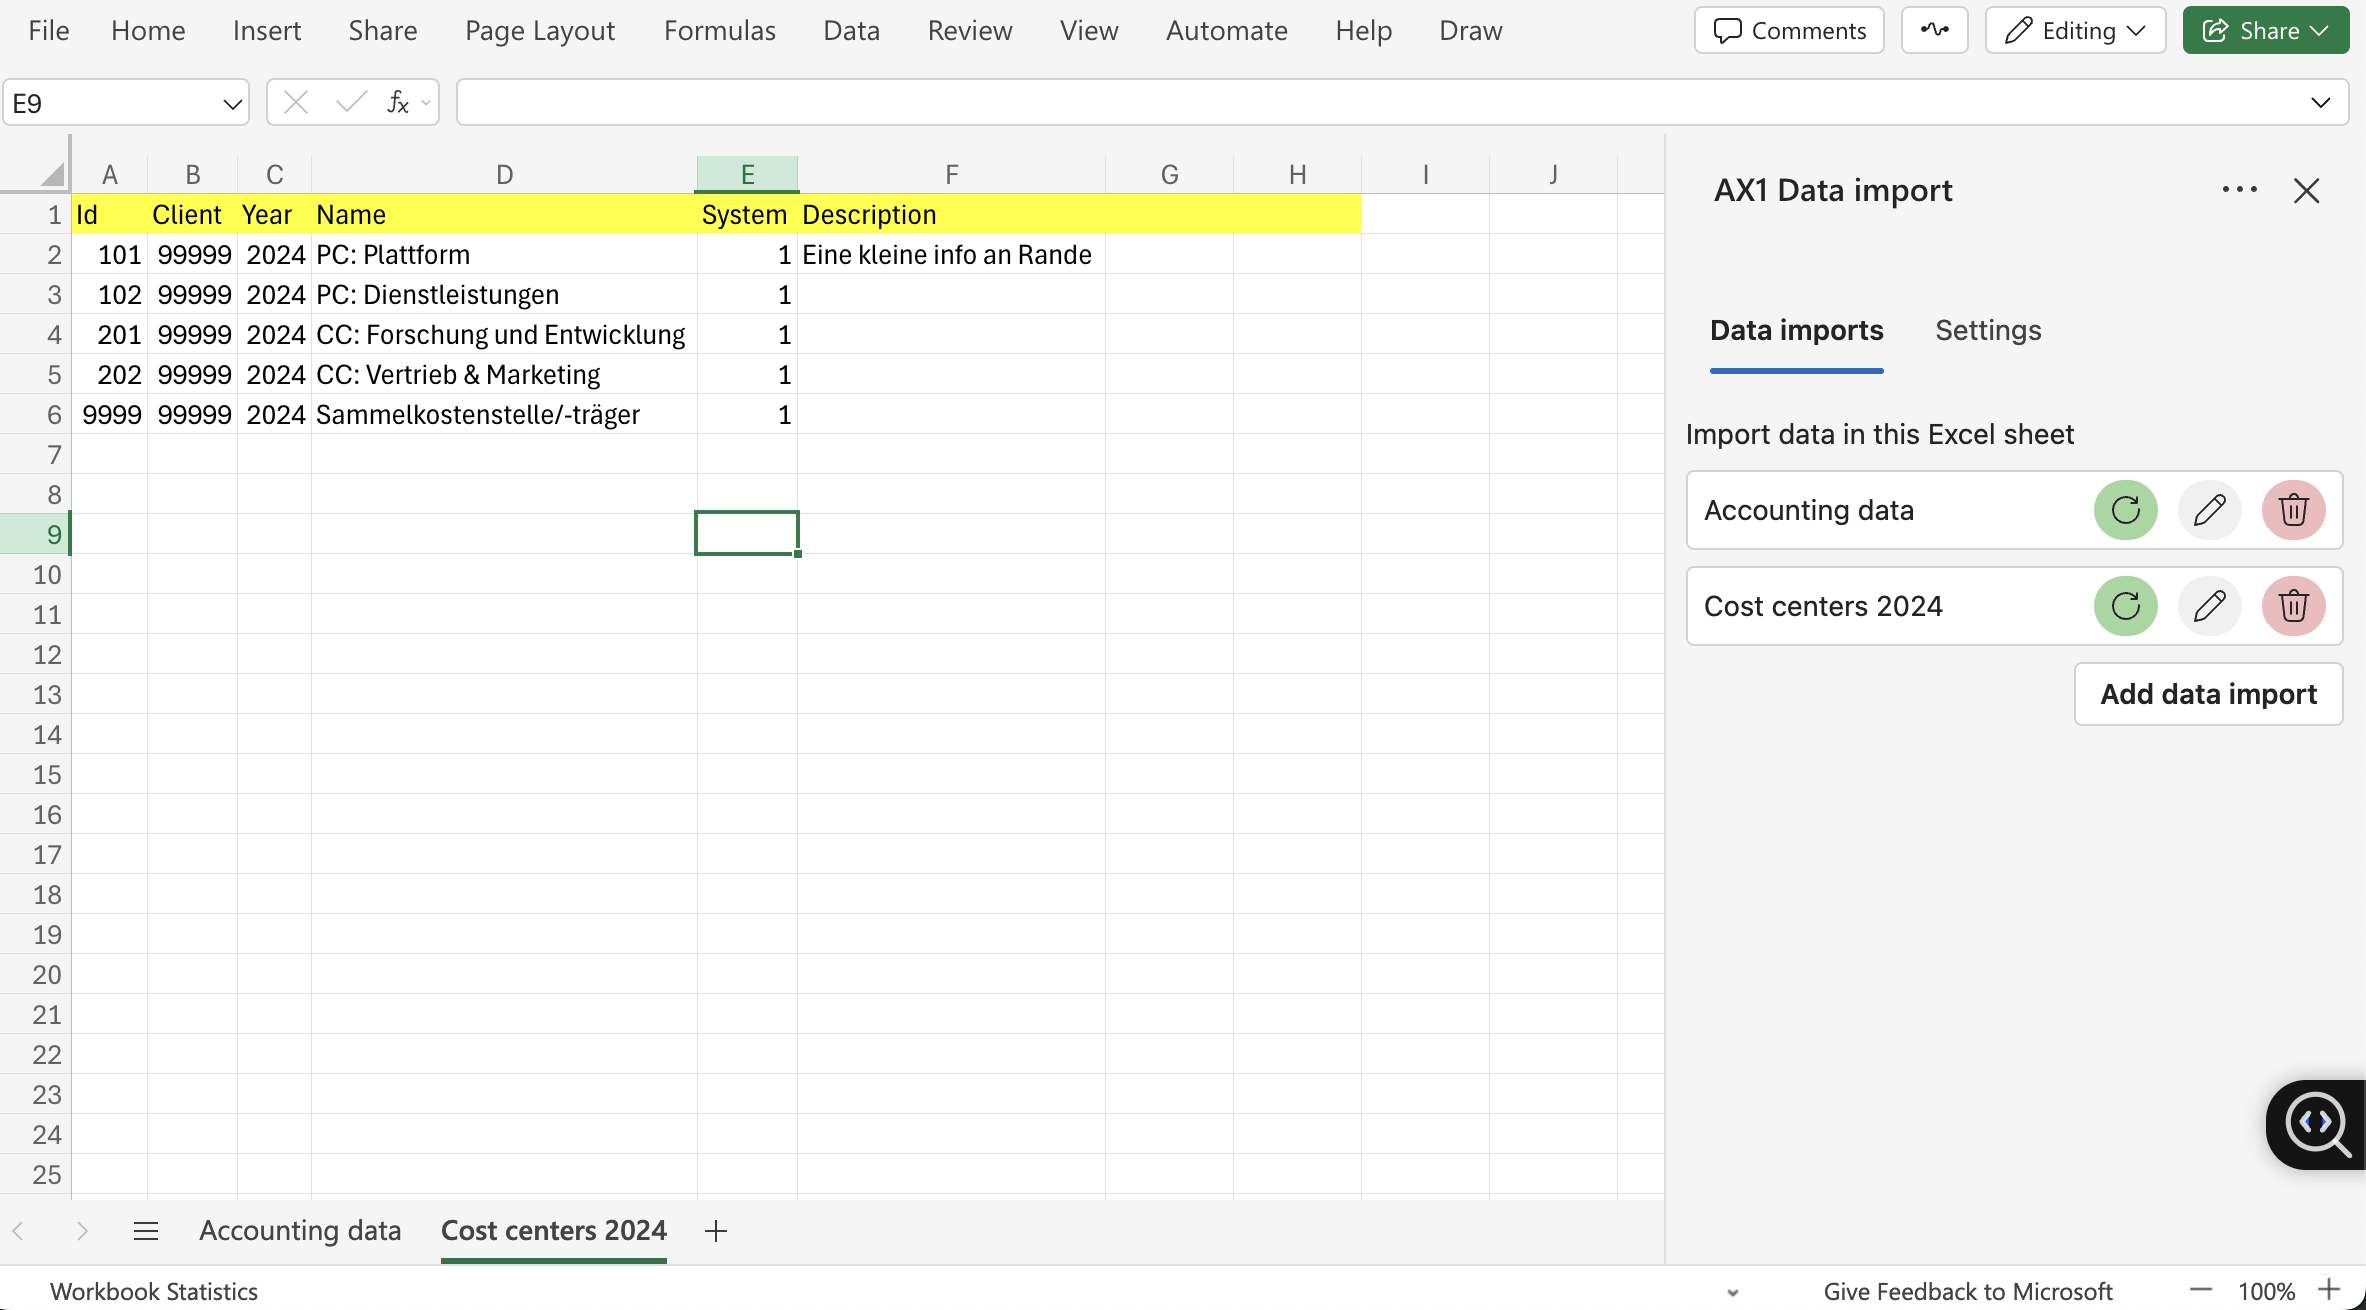Click the 100% zoom level
2366x1310 pixels.
pos(2266,1291)
